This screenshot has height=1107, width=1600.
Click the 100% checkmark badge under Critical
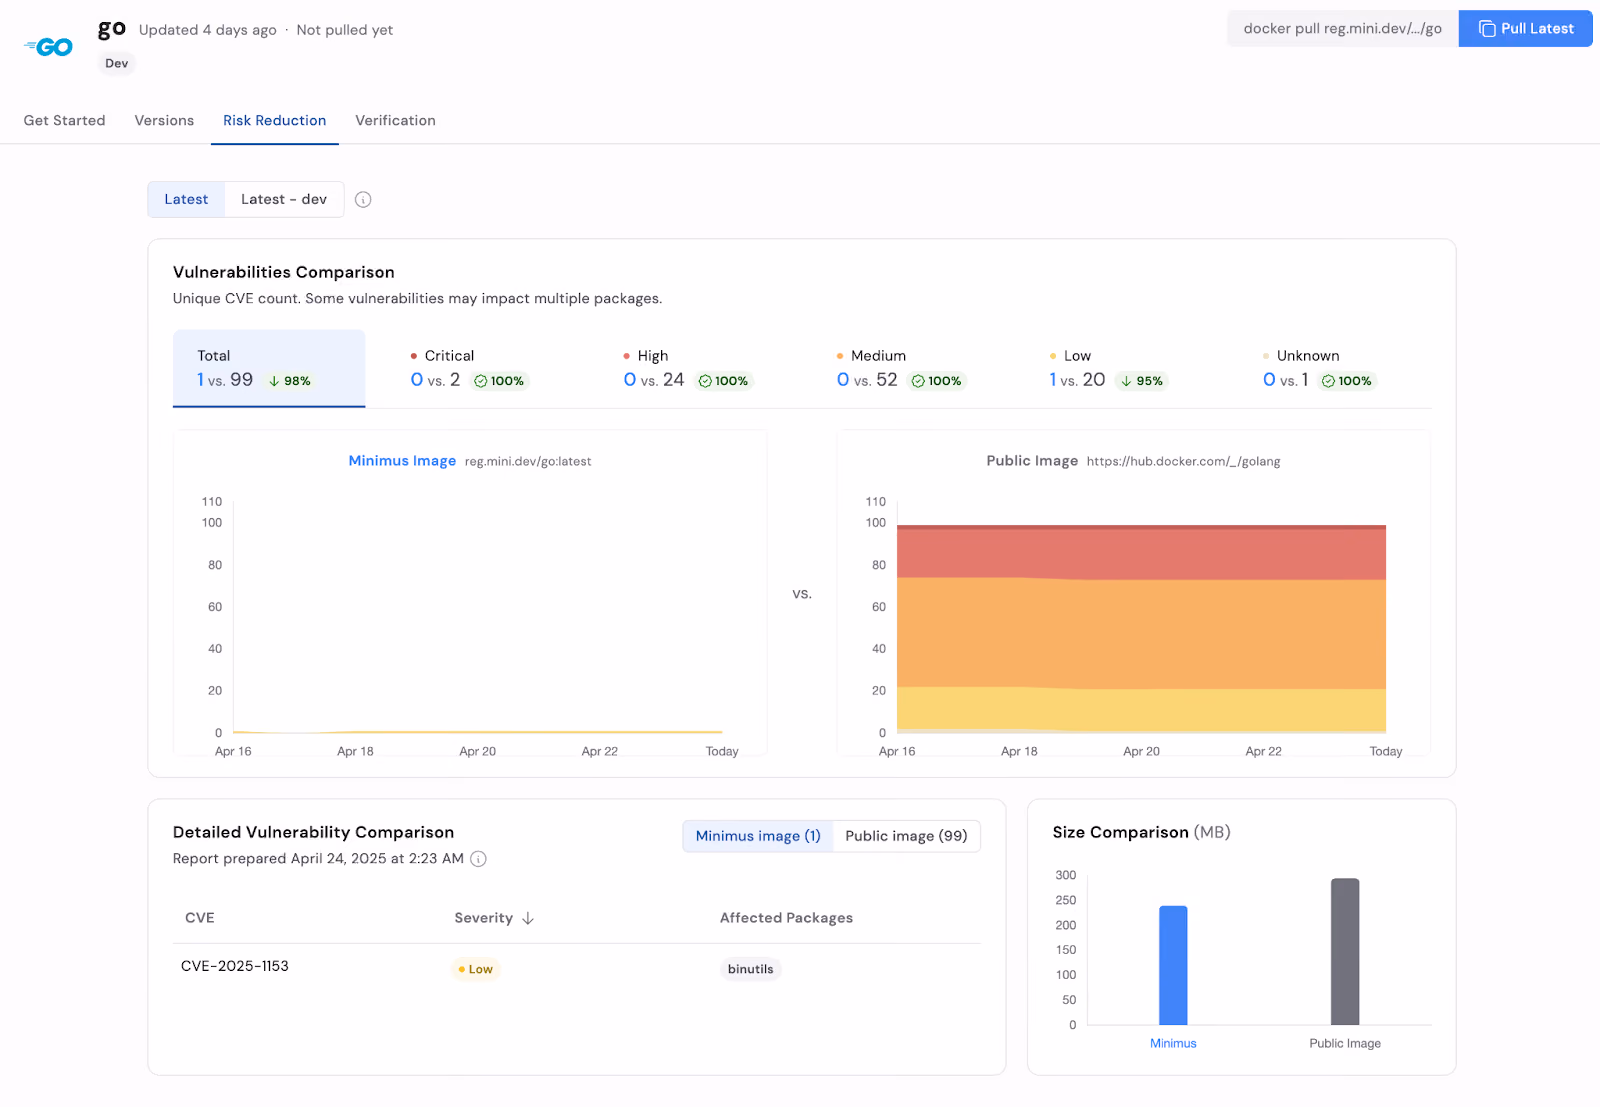499,381
